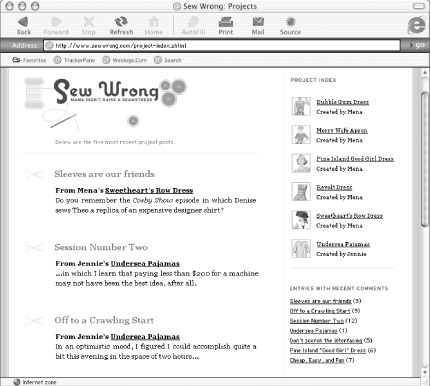Open 'Undersea Pajamas' recent comments link

pos(313,331)
